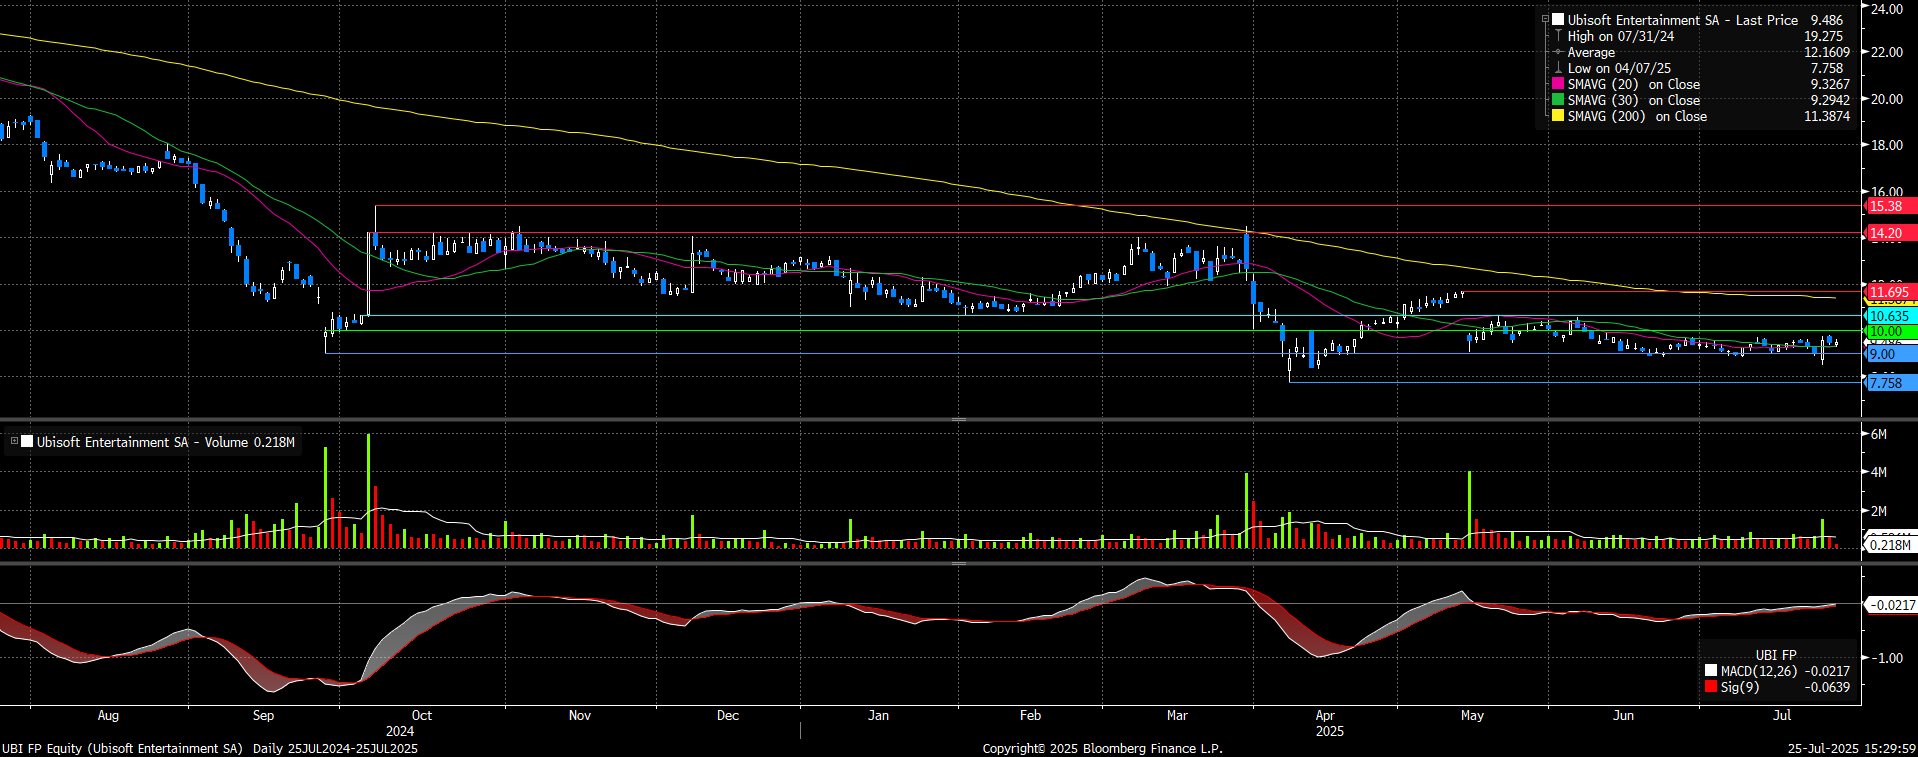
Task: Click the 2025 year label on date axis
Action: (x=1330, y=731)
